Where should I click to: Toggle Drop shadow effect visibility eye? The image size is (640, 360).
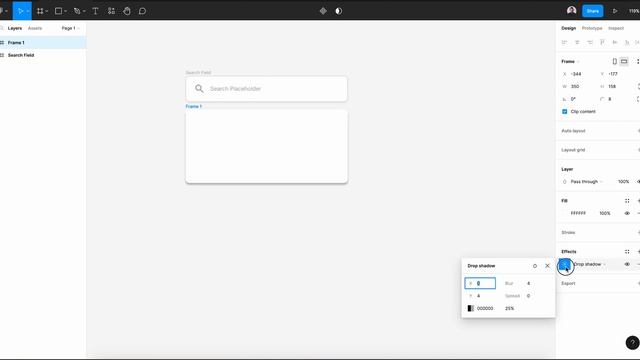click(627, 264)
